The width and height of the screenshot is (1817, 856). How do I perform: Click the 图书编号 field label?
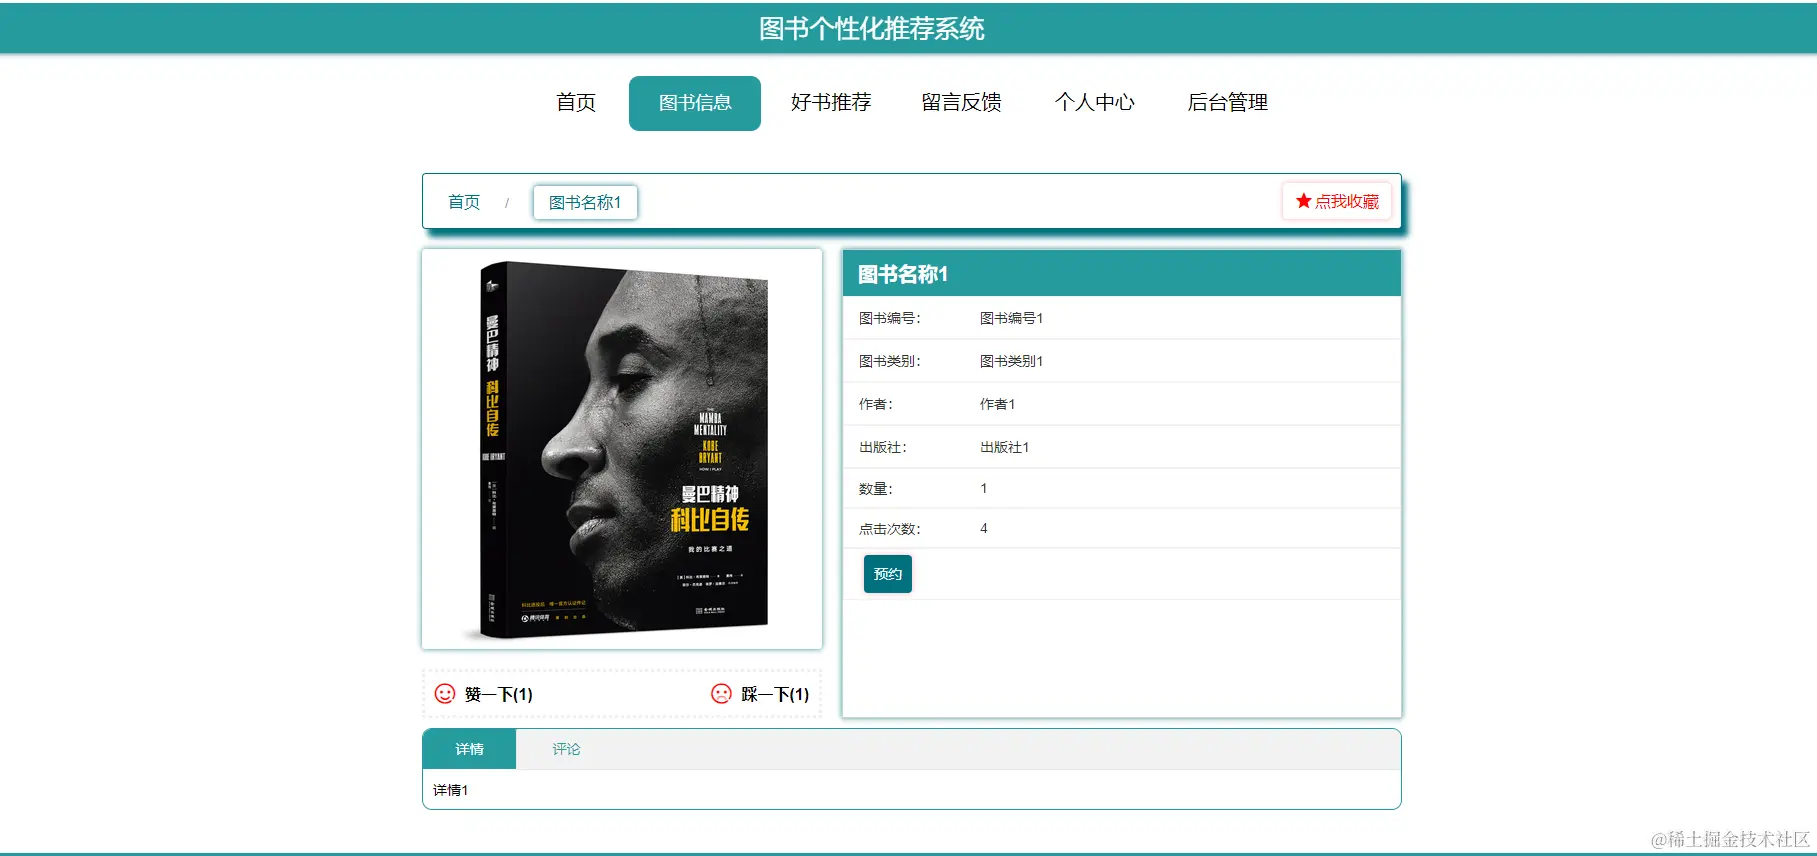[889, 318]
